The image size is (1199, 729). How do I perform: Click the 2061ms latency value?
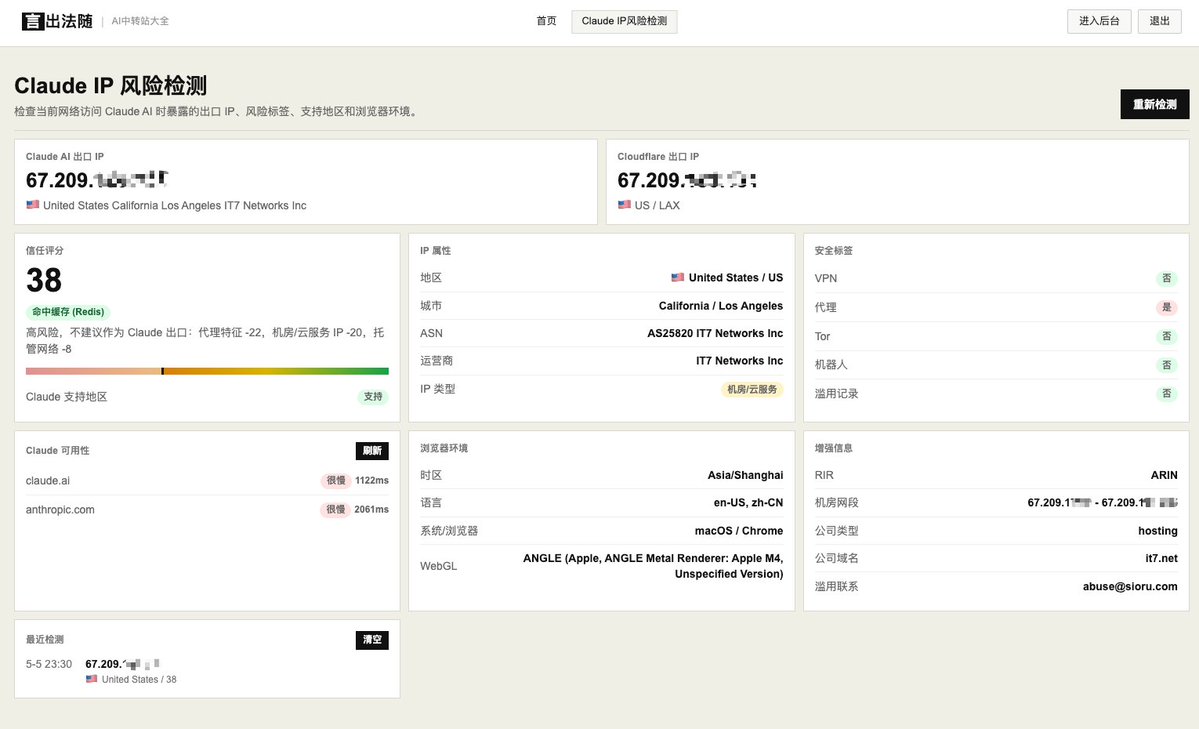click(372, 509)
